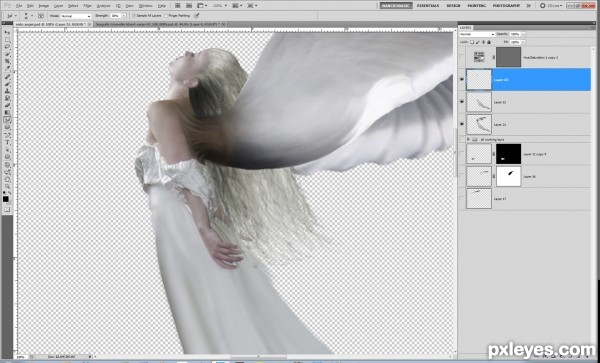600x363 pixels.
Task: Show the layer with white mask
Action: pos(462,176)
